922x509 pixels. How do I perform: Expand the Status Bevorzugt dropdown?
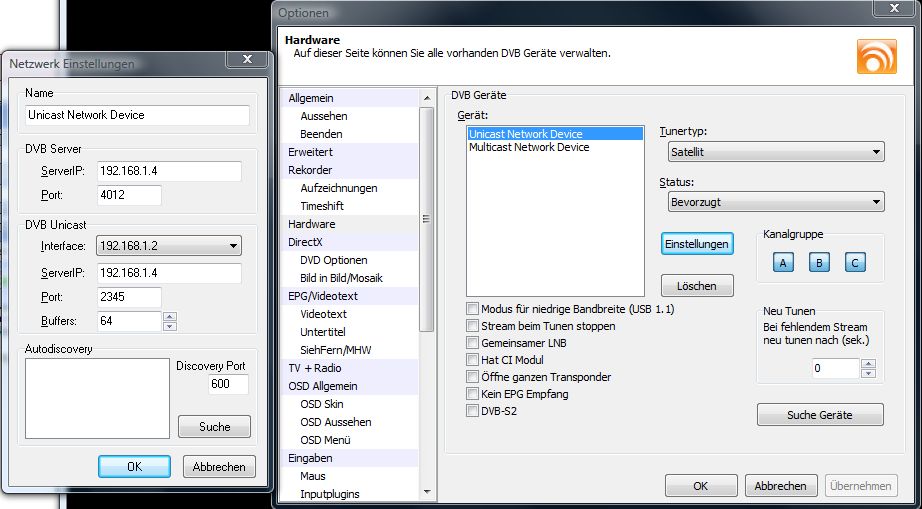point(776,202)
